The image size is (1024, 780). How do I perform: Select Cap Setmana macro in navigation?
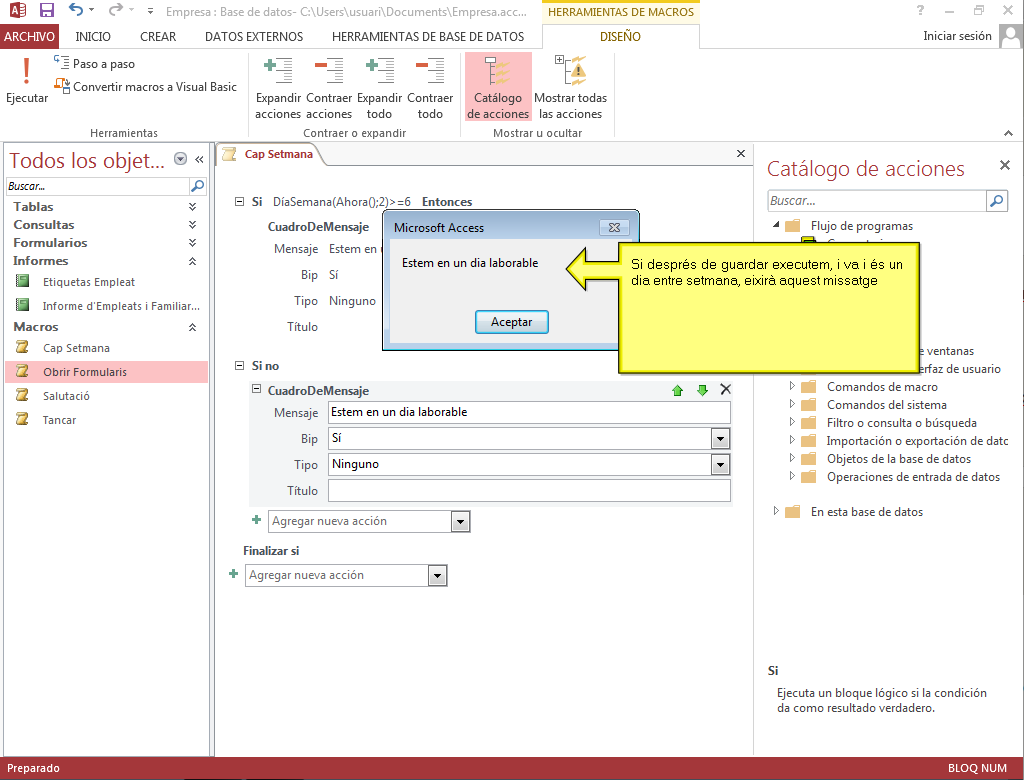76,348
